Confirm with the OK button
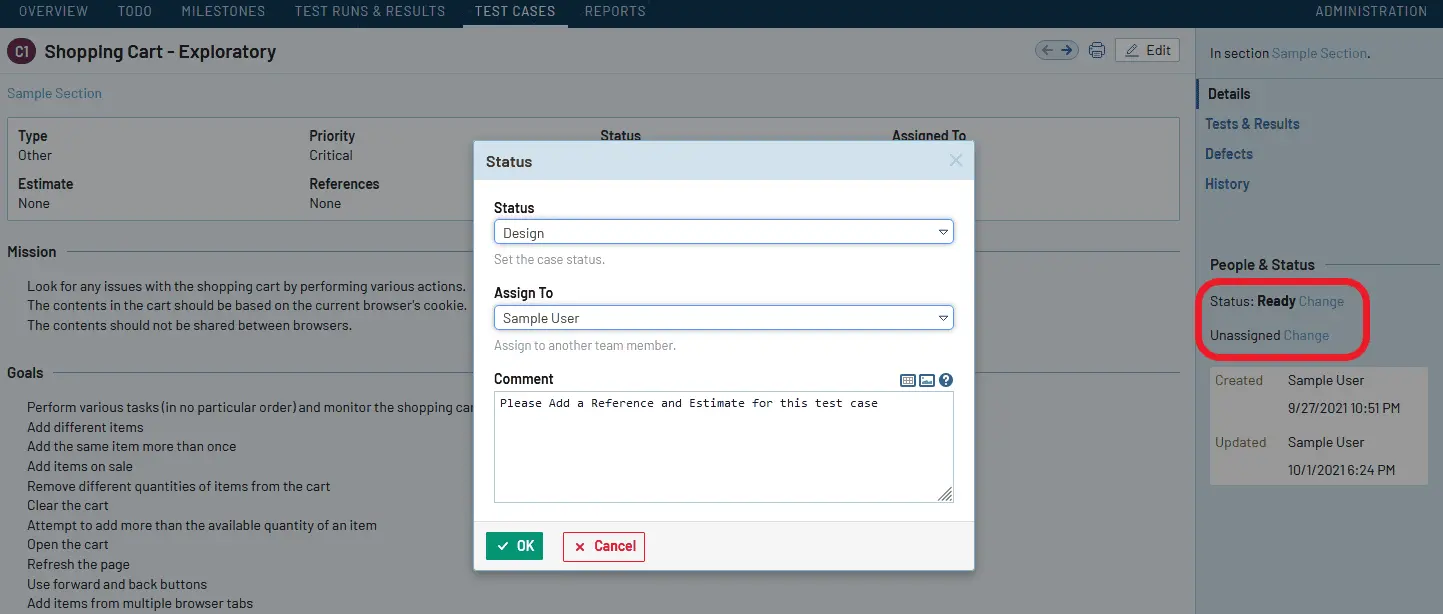The image size is (1443, 614). 514,546
